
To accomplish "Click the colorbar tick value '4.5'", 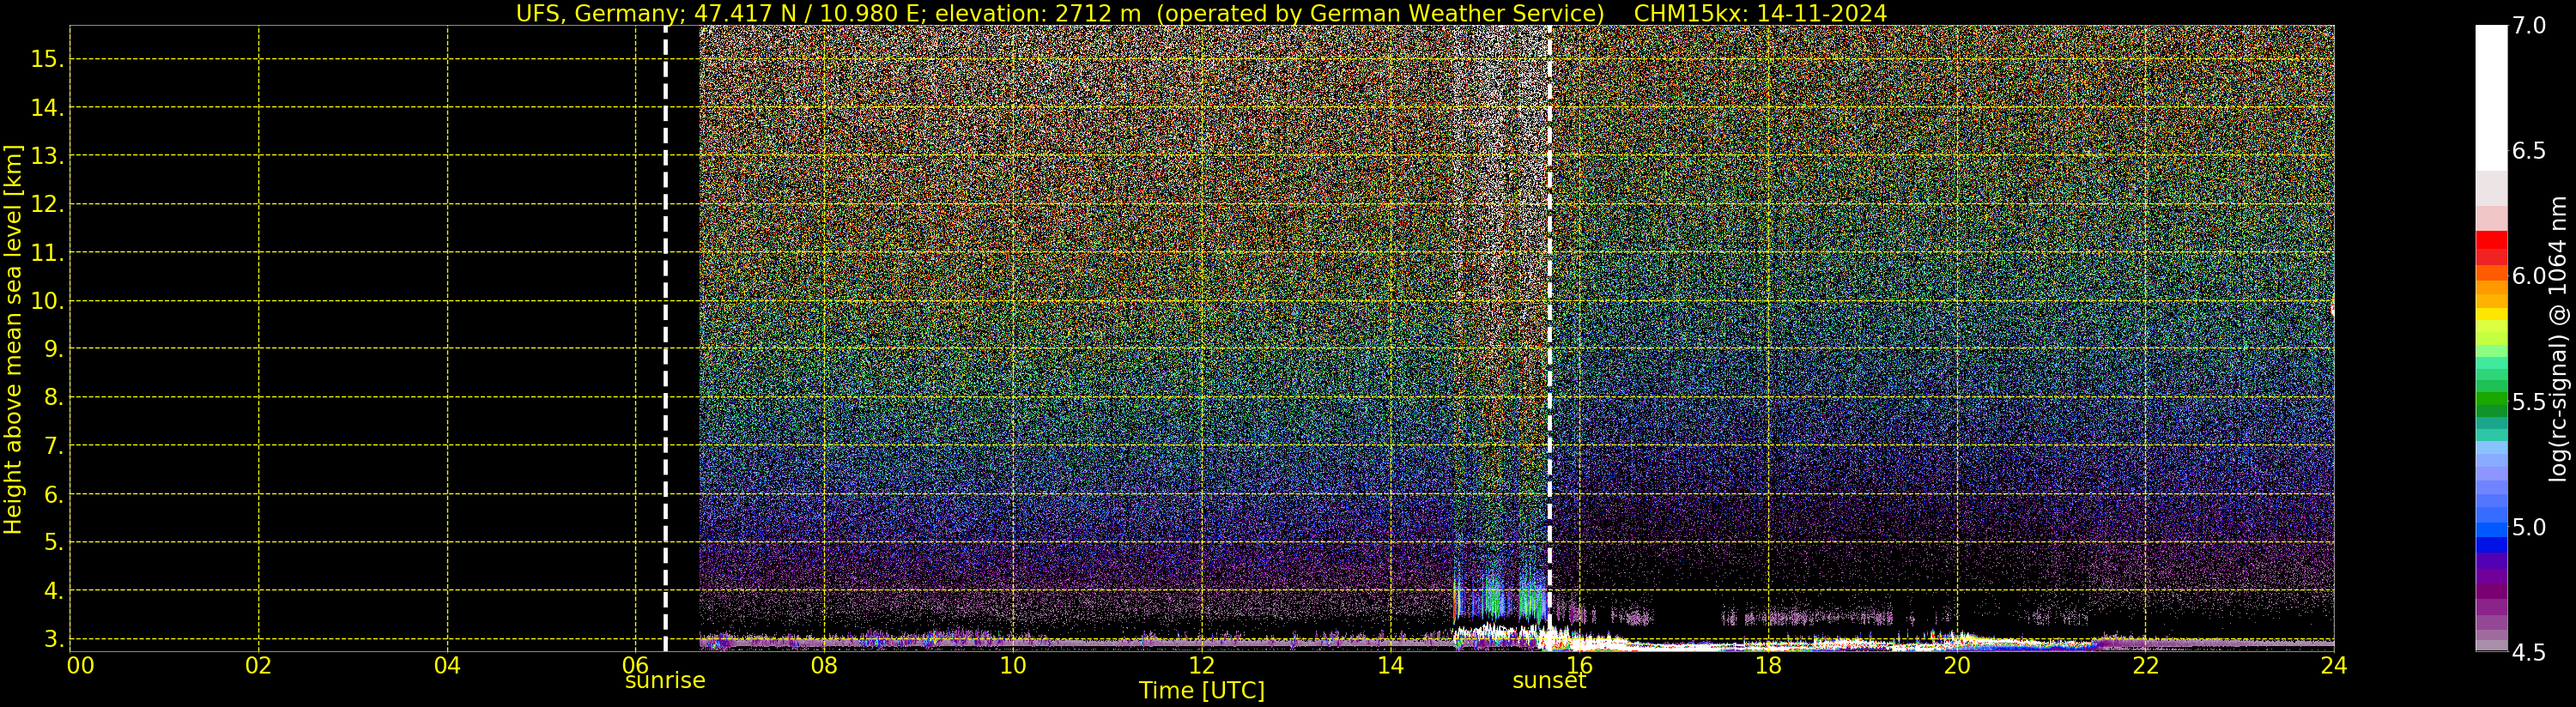I will pyautogui.click(x=2529, y=653).
